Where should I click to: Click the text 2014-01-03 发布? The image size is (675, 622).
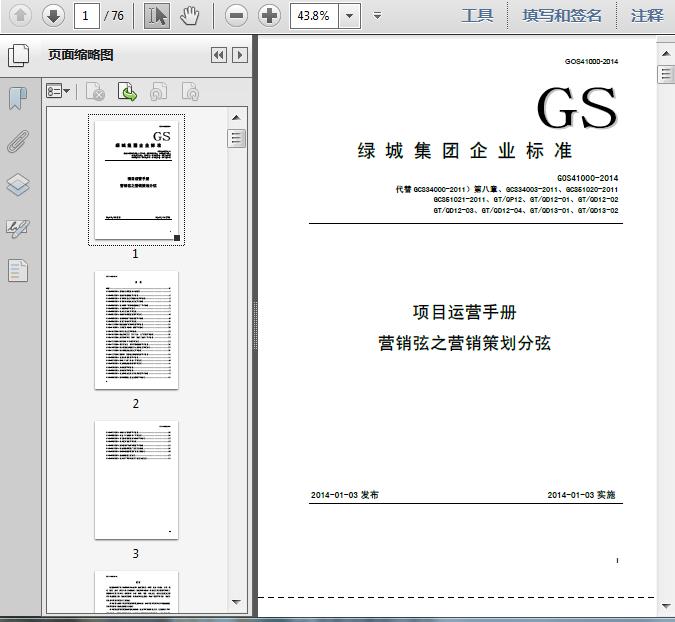(x=344, y=495)
